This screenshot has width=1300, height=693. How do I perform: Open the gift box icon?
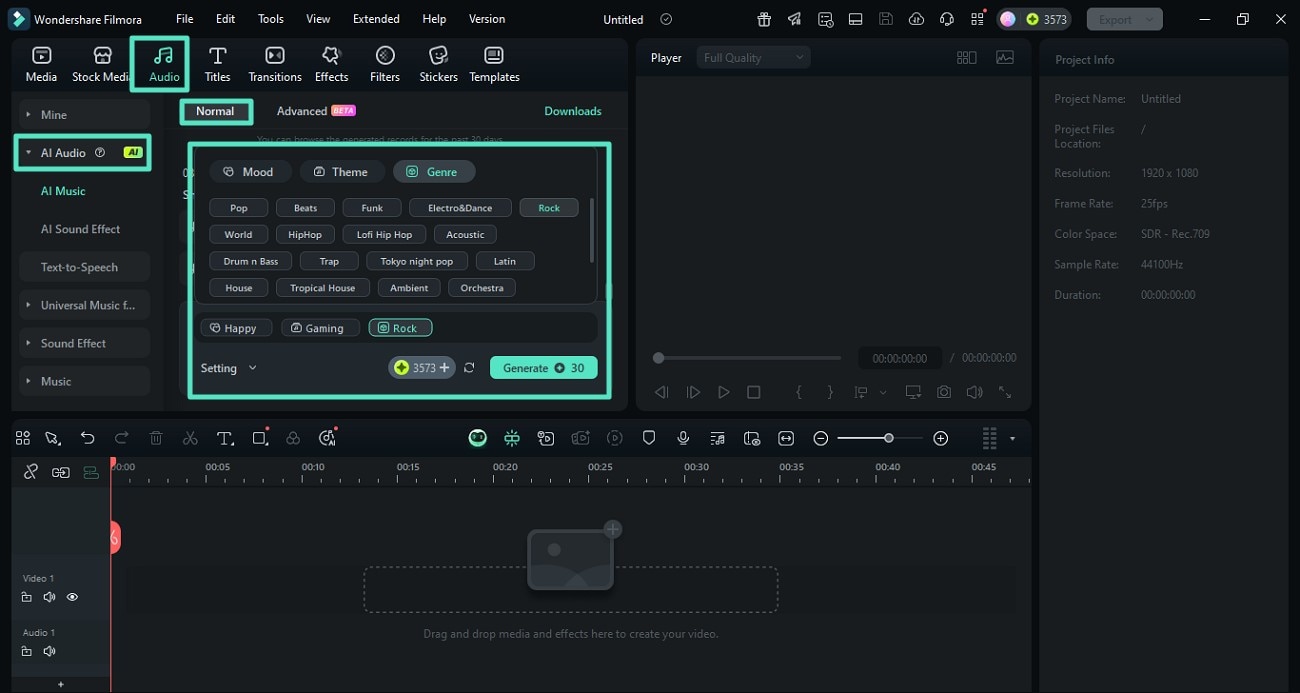(764, 19)
